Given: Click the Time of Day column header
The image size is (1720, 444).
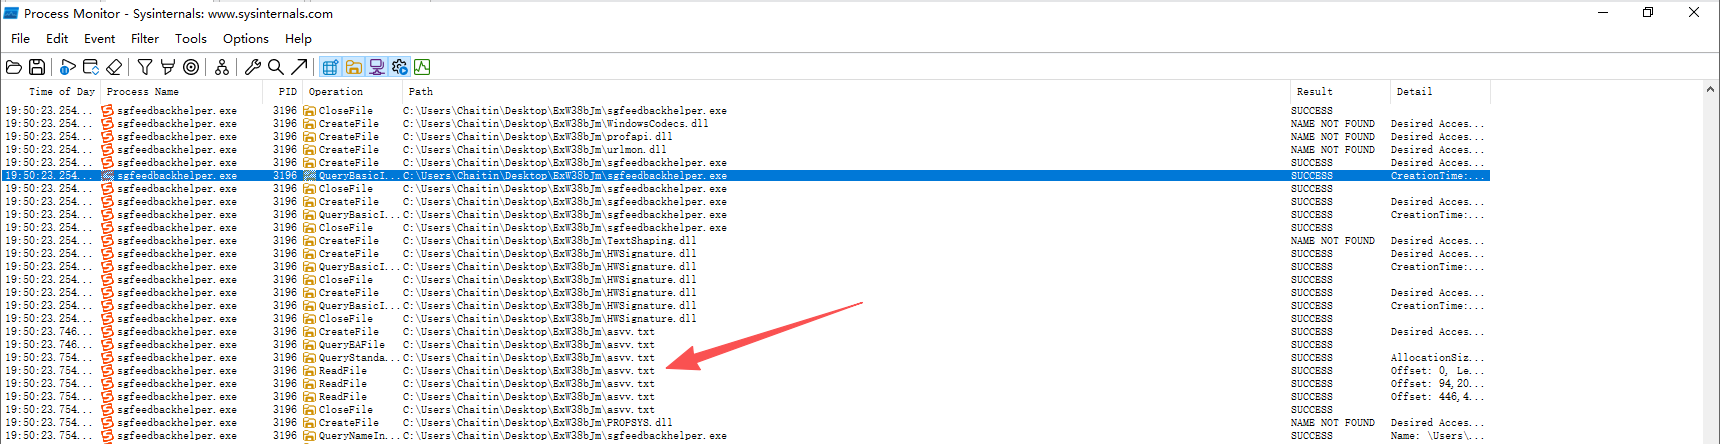Looking at the screenshot, I should click(x=50, y=92).
